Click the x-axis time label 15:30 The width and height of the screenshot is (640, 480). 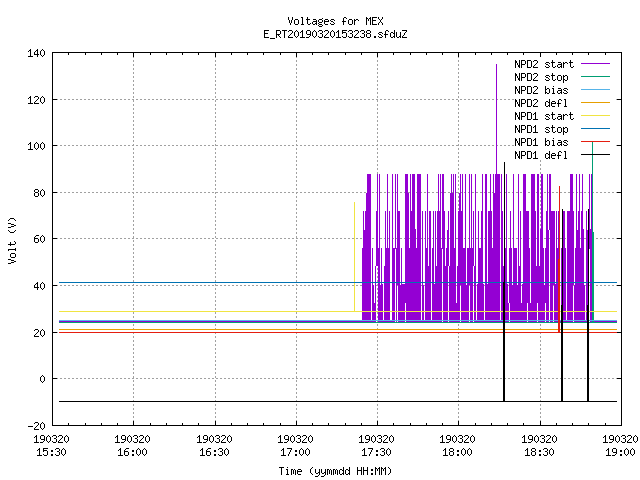click(51, 452)
